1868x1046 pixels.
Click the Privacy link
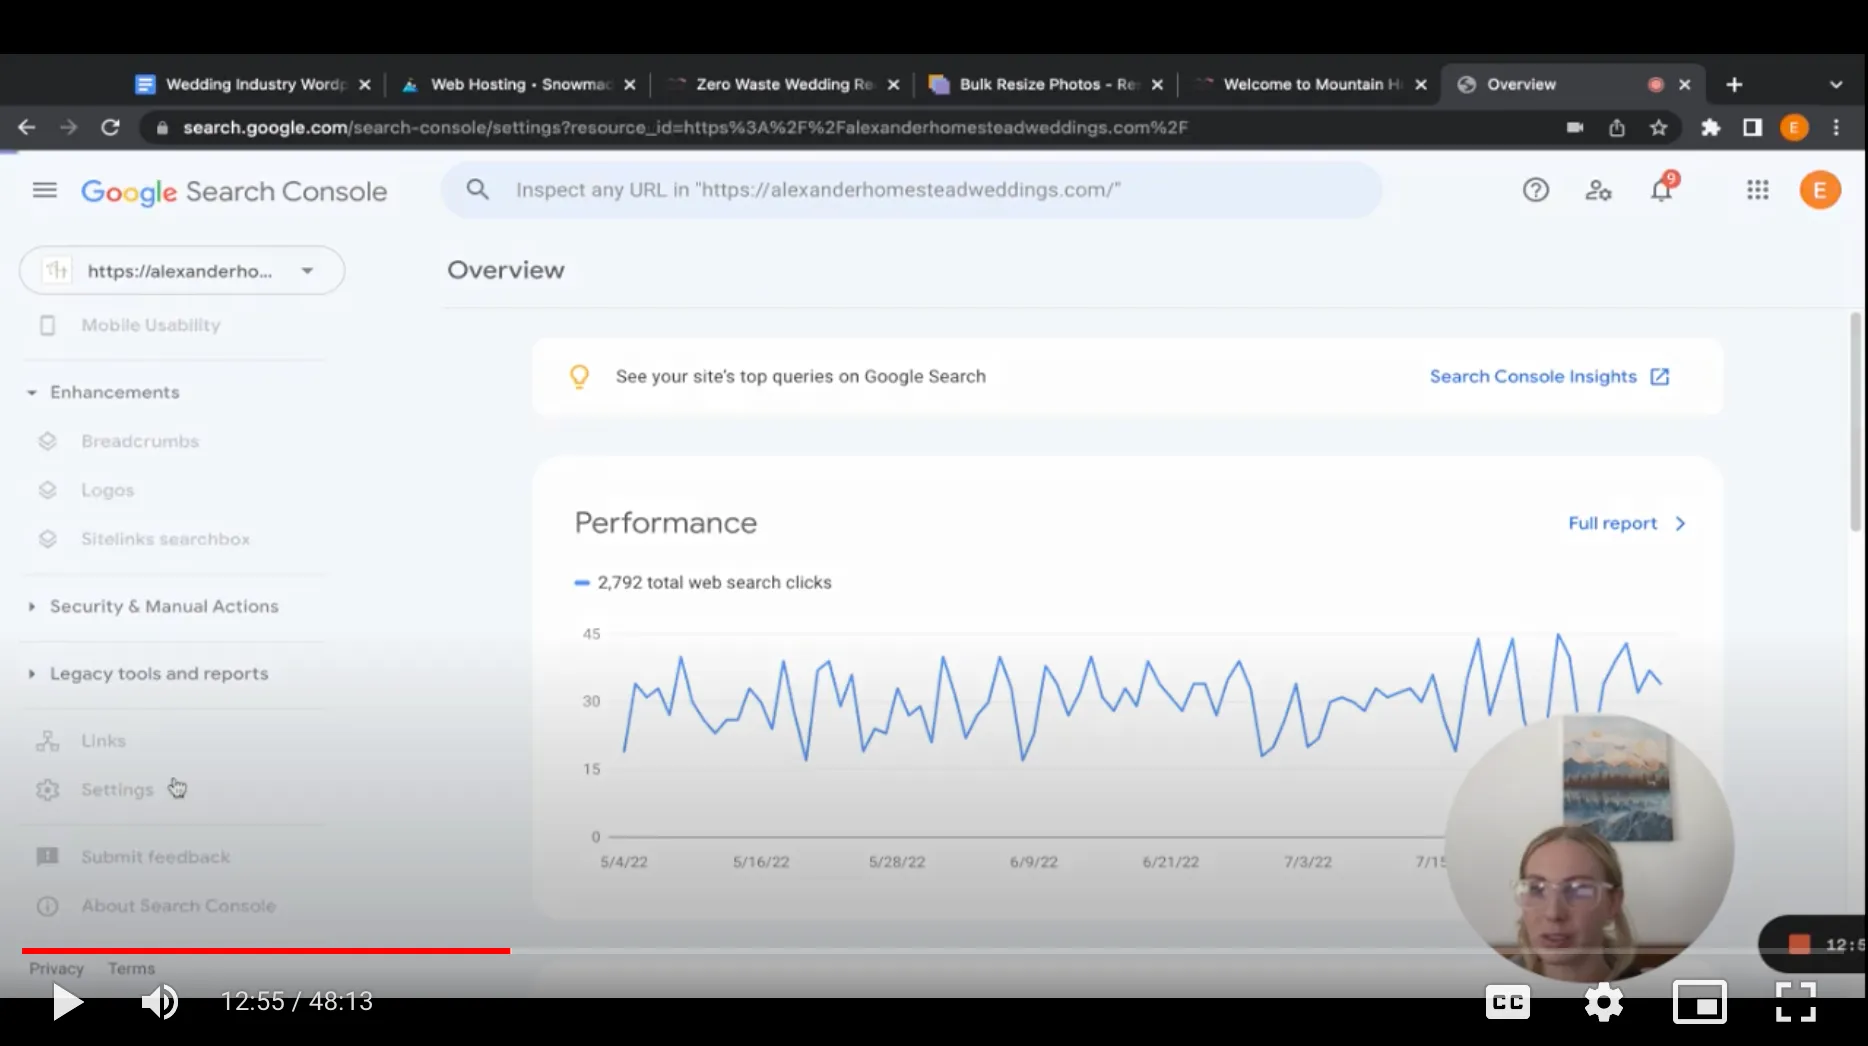click(x=56, y=969)
